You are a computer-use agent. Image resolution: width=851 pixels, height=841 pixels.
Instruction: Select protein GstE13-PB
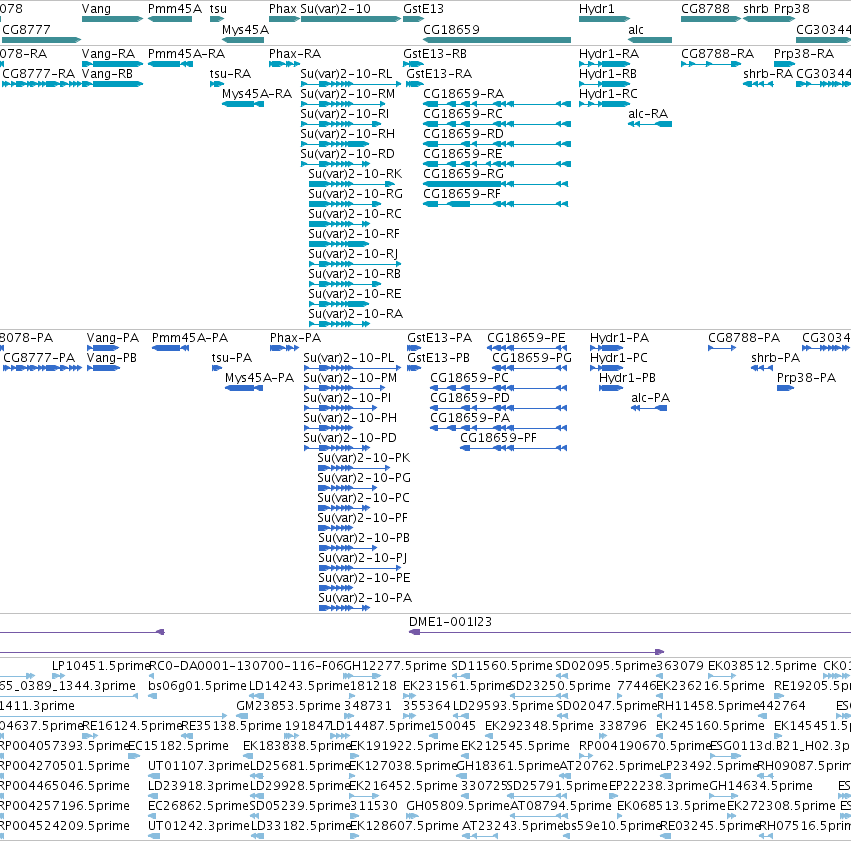(414, 368)
